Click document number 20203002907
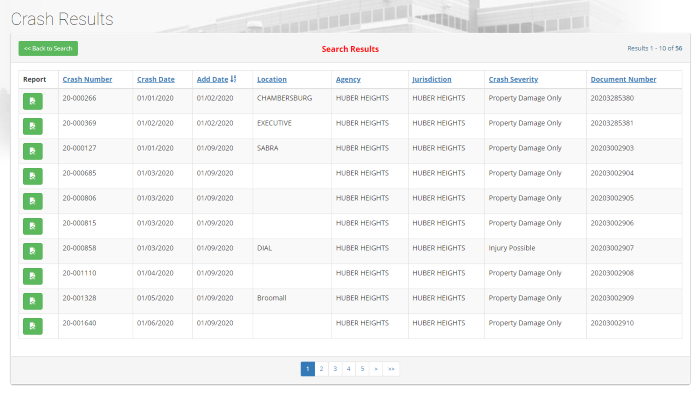 (x=612, y=248)
